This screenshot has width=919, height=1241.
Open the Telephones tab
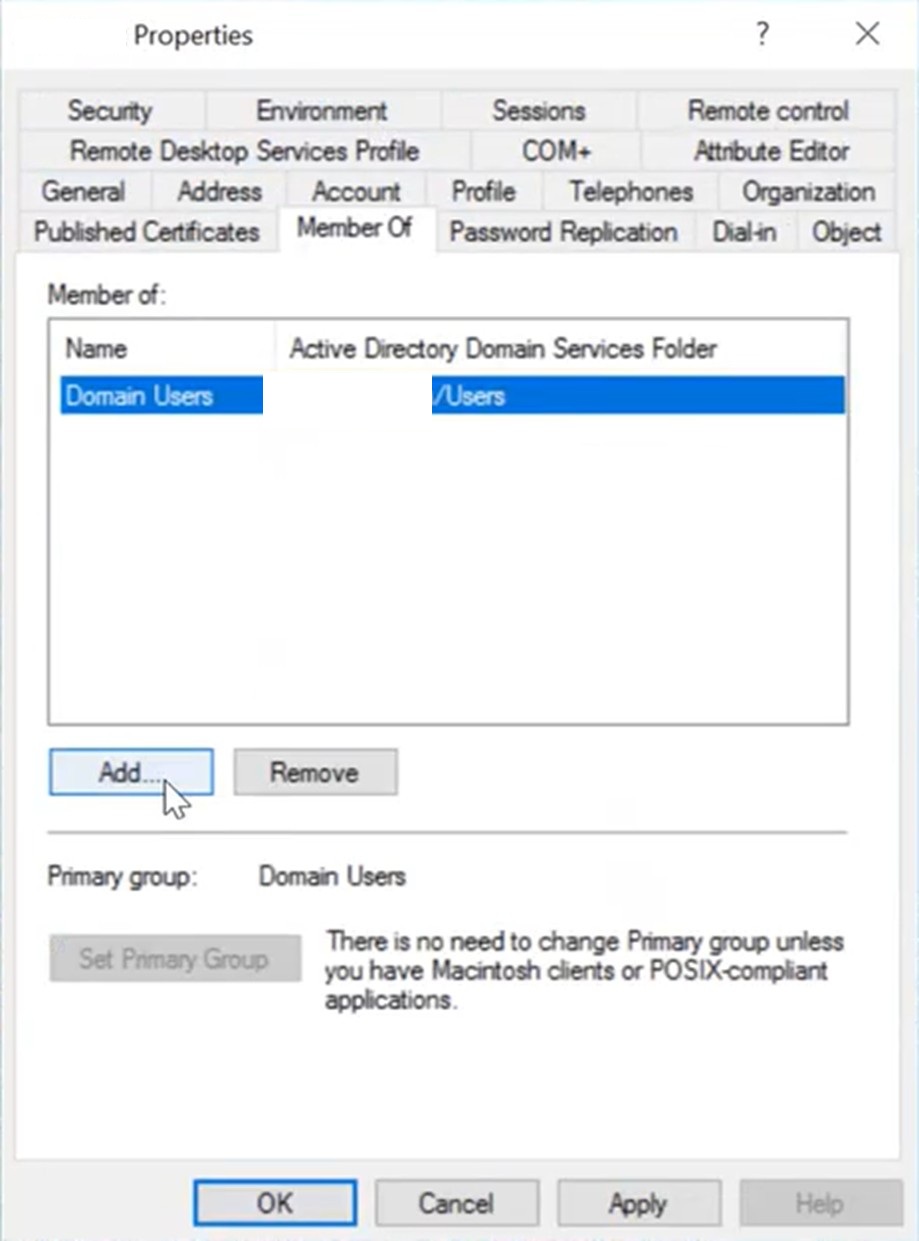tap(630, 191)
